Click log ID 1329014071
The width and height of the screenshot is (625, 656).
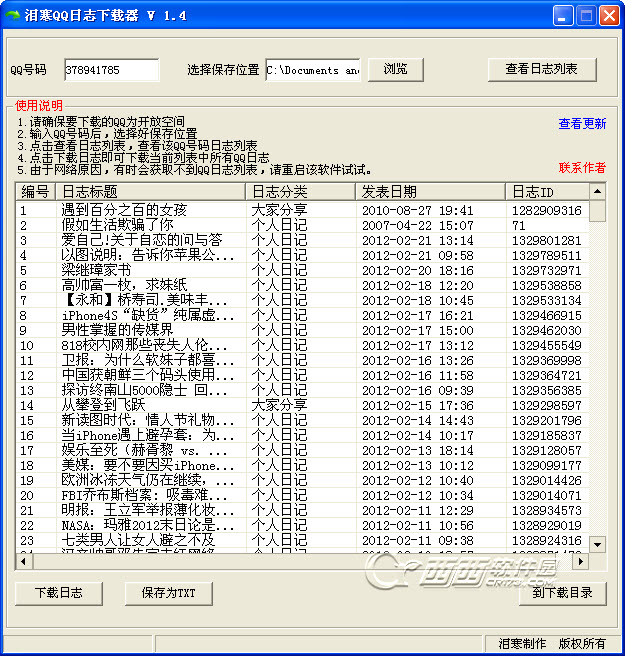547,496
